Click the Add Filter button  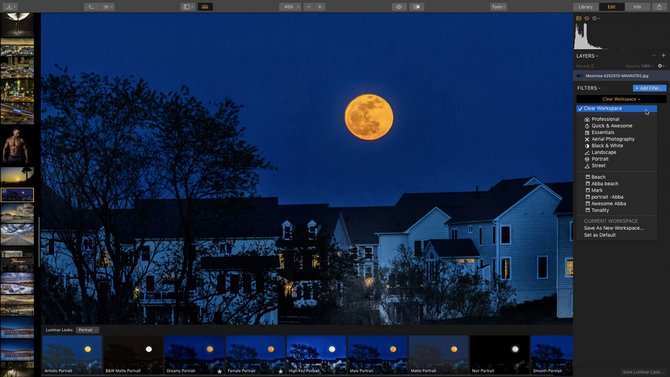[x=649, y=88]
